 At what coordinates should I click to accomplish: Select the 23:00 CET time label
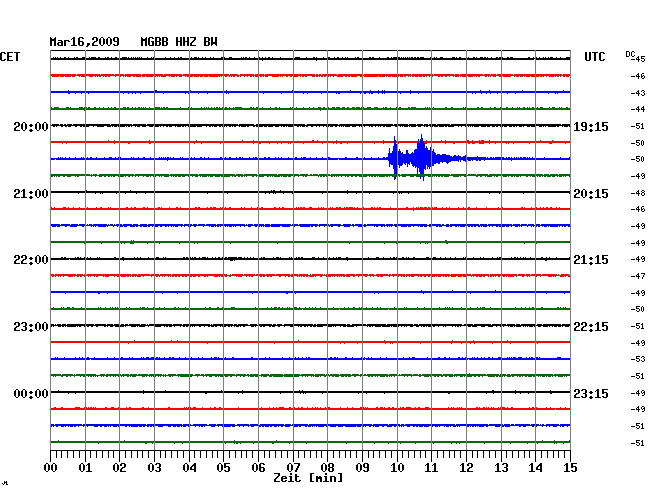tap(31, 327)
